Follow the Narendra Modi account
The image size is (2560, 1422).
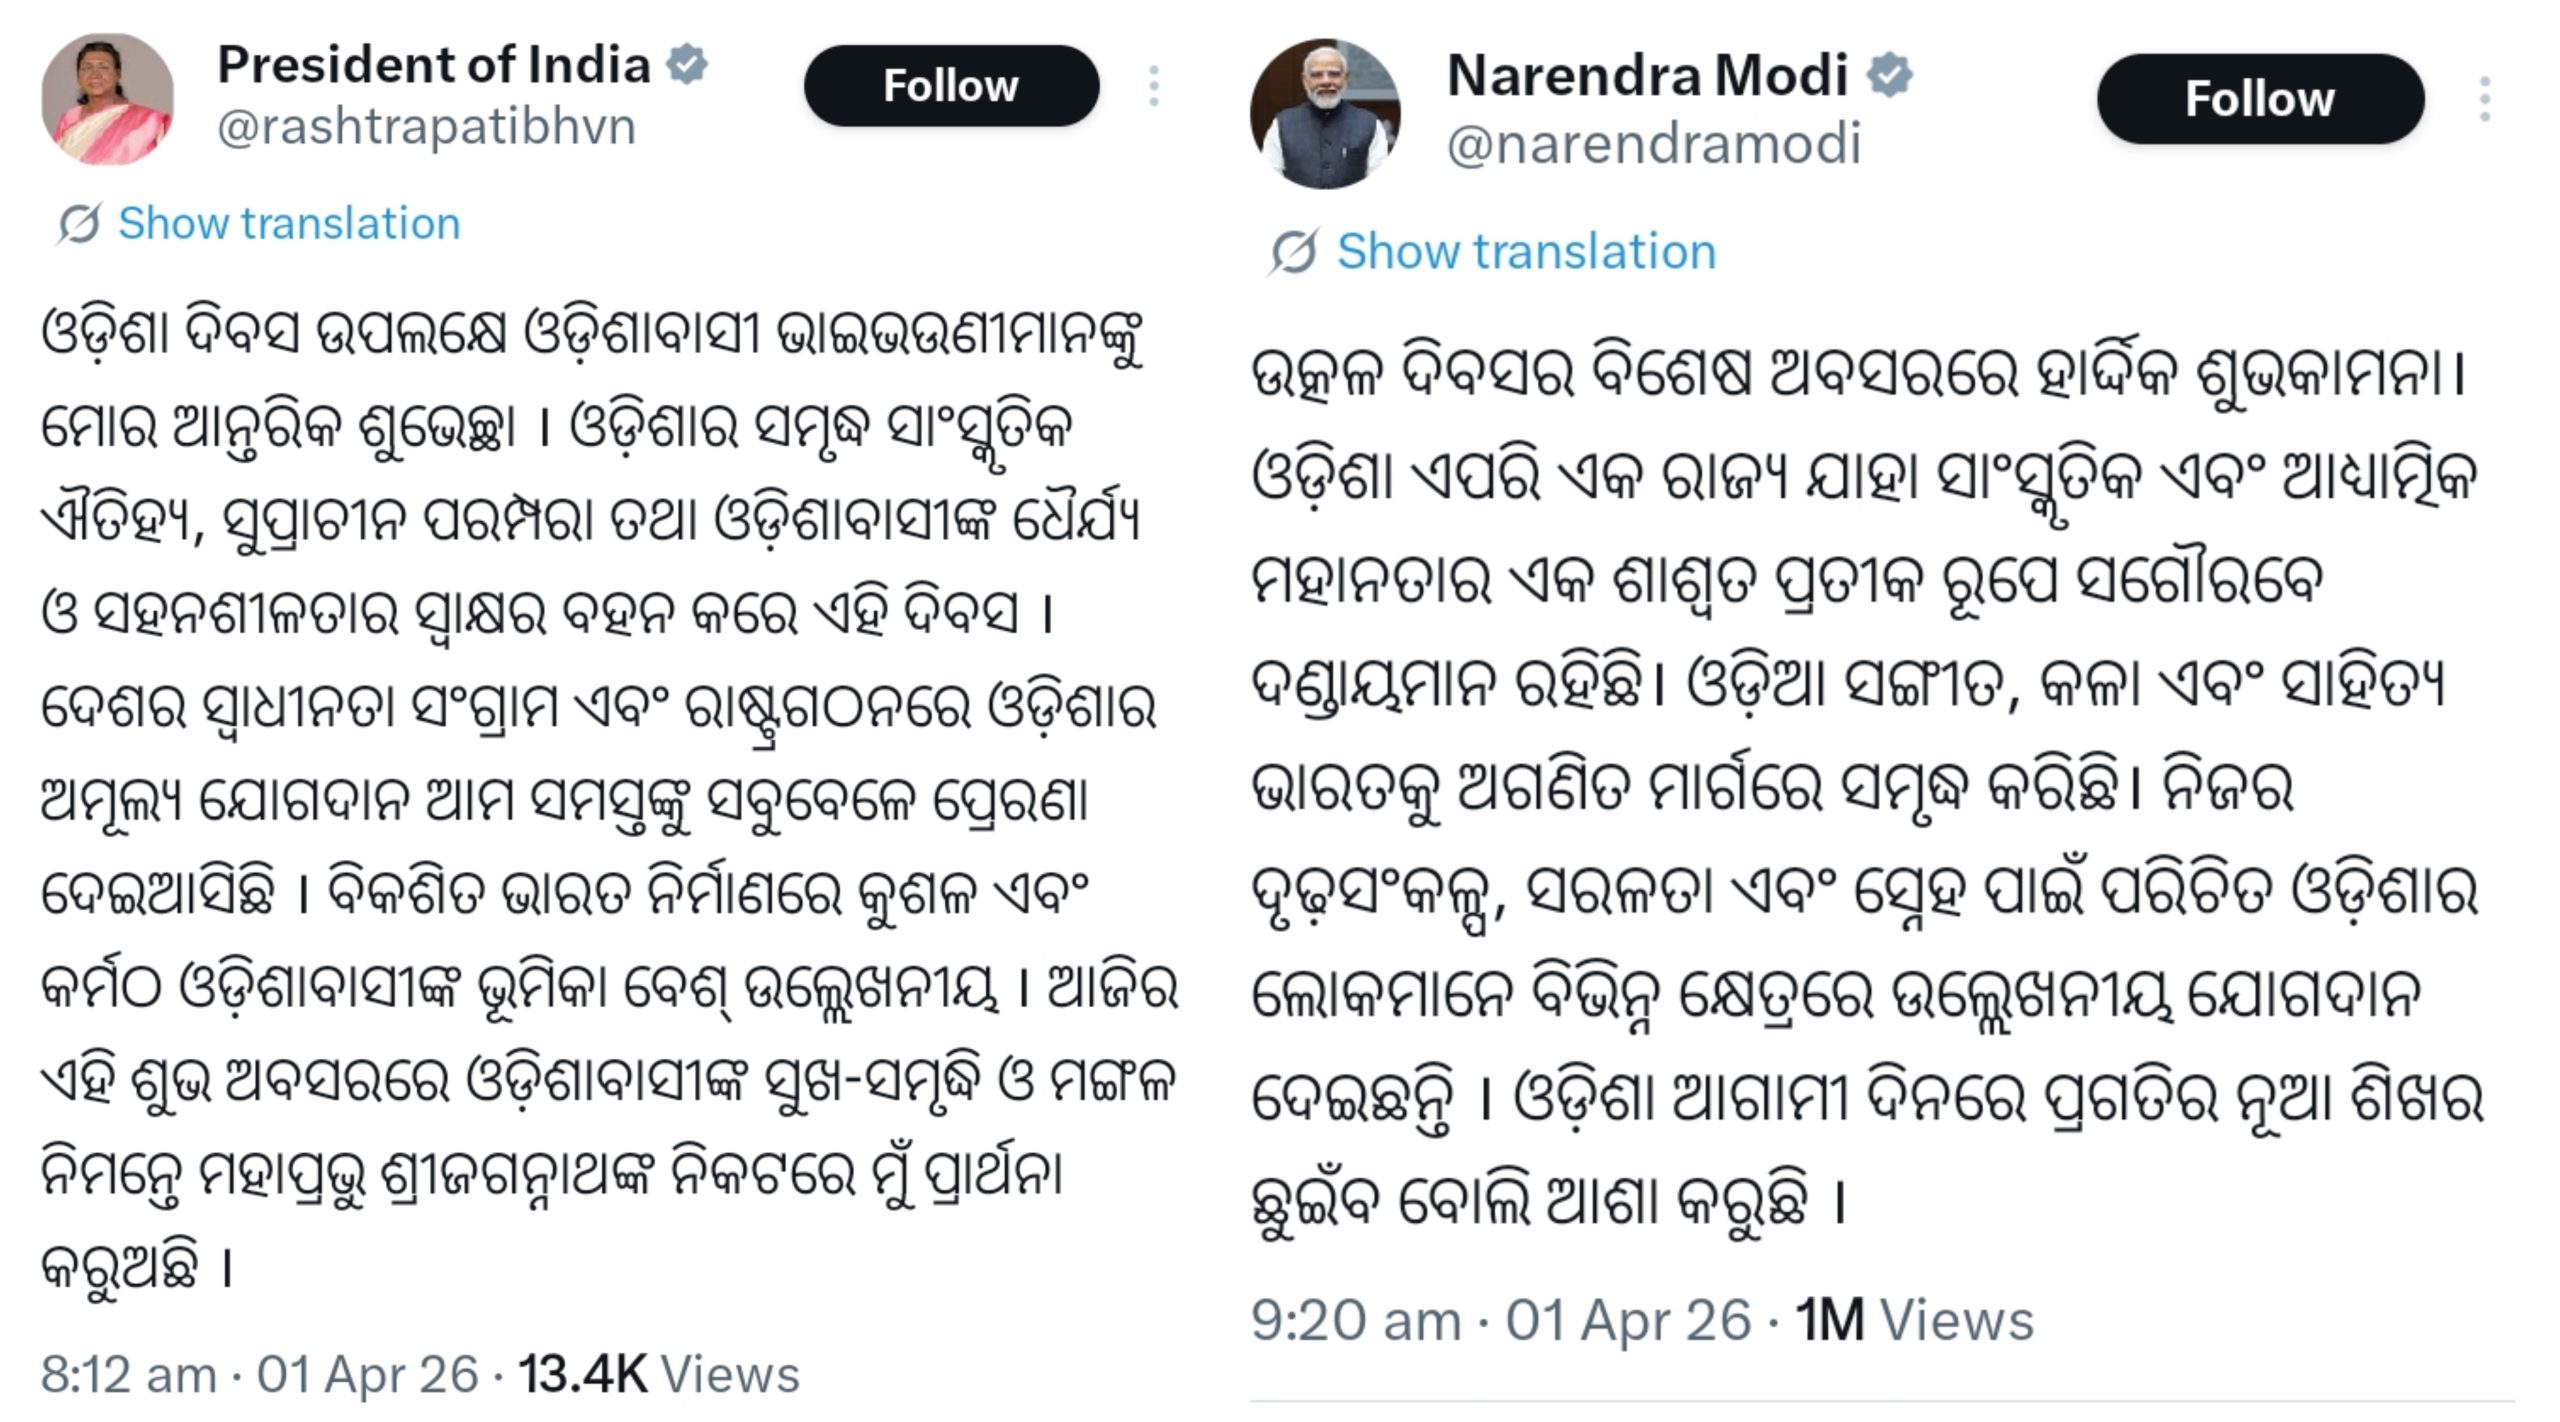[2260, 99]
